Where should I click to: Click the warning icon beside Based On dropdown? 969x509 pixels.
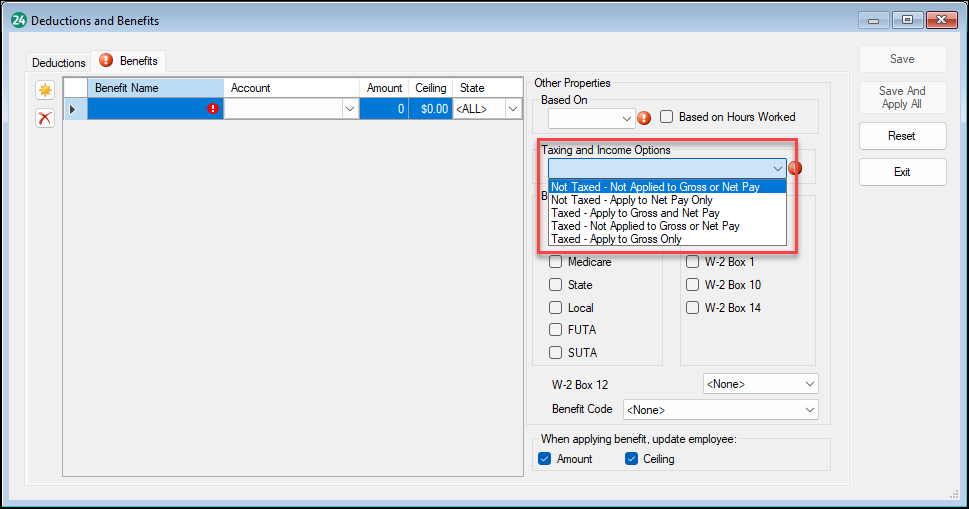click(x=644, y=118)
